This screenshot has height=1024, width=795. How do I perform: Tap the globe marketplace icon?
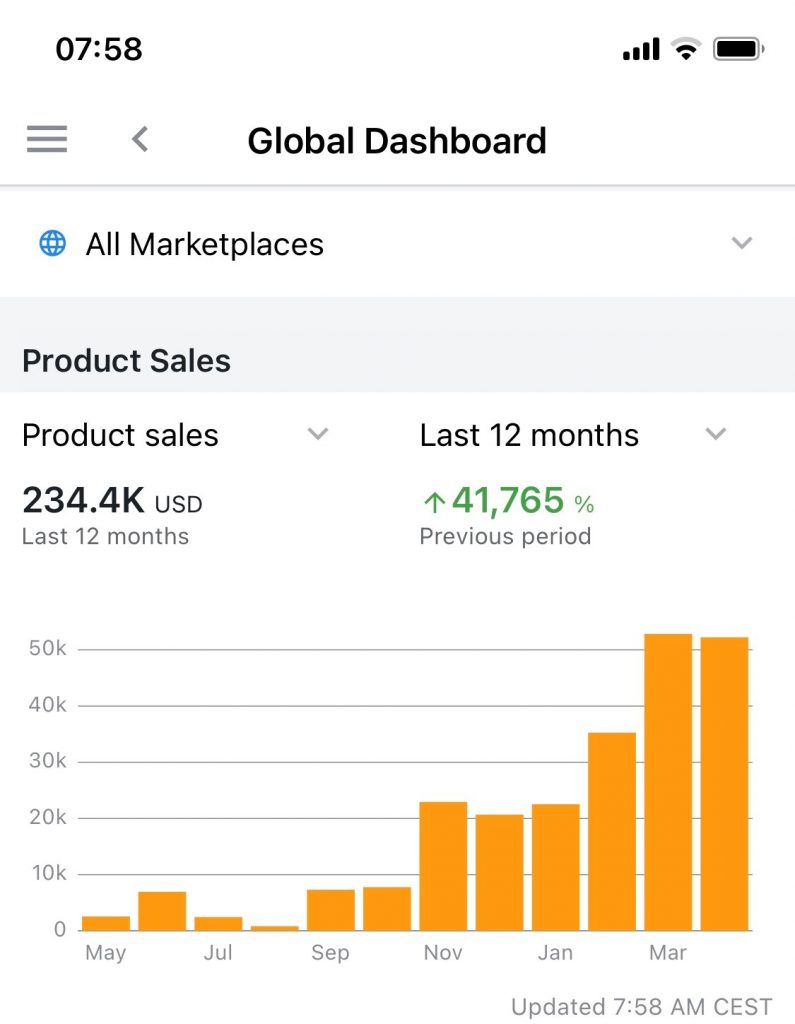(x=52, y=243)
